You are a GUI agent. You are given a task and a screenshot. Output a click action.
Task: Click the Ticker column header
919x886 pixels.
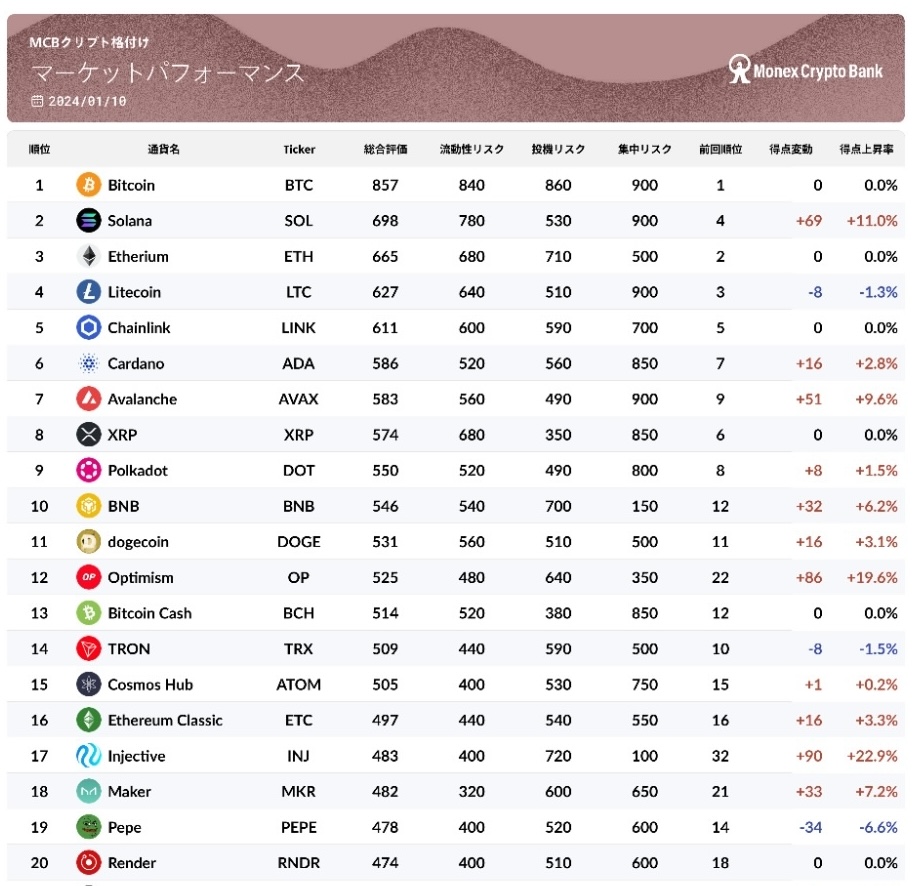[x=299, y=149]
